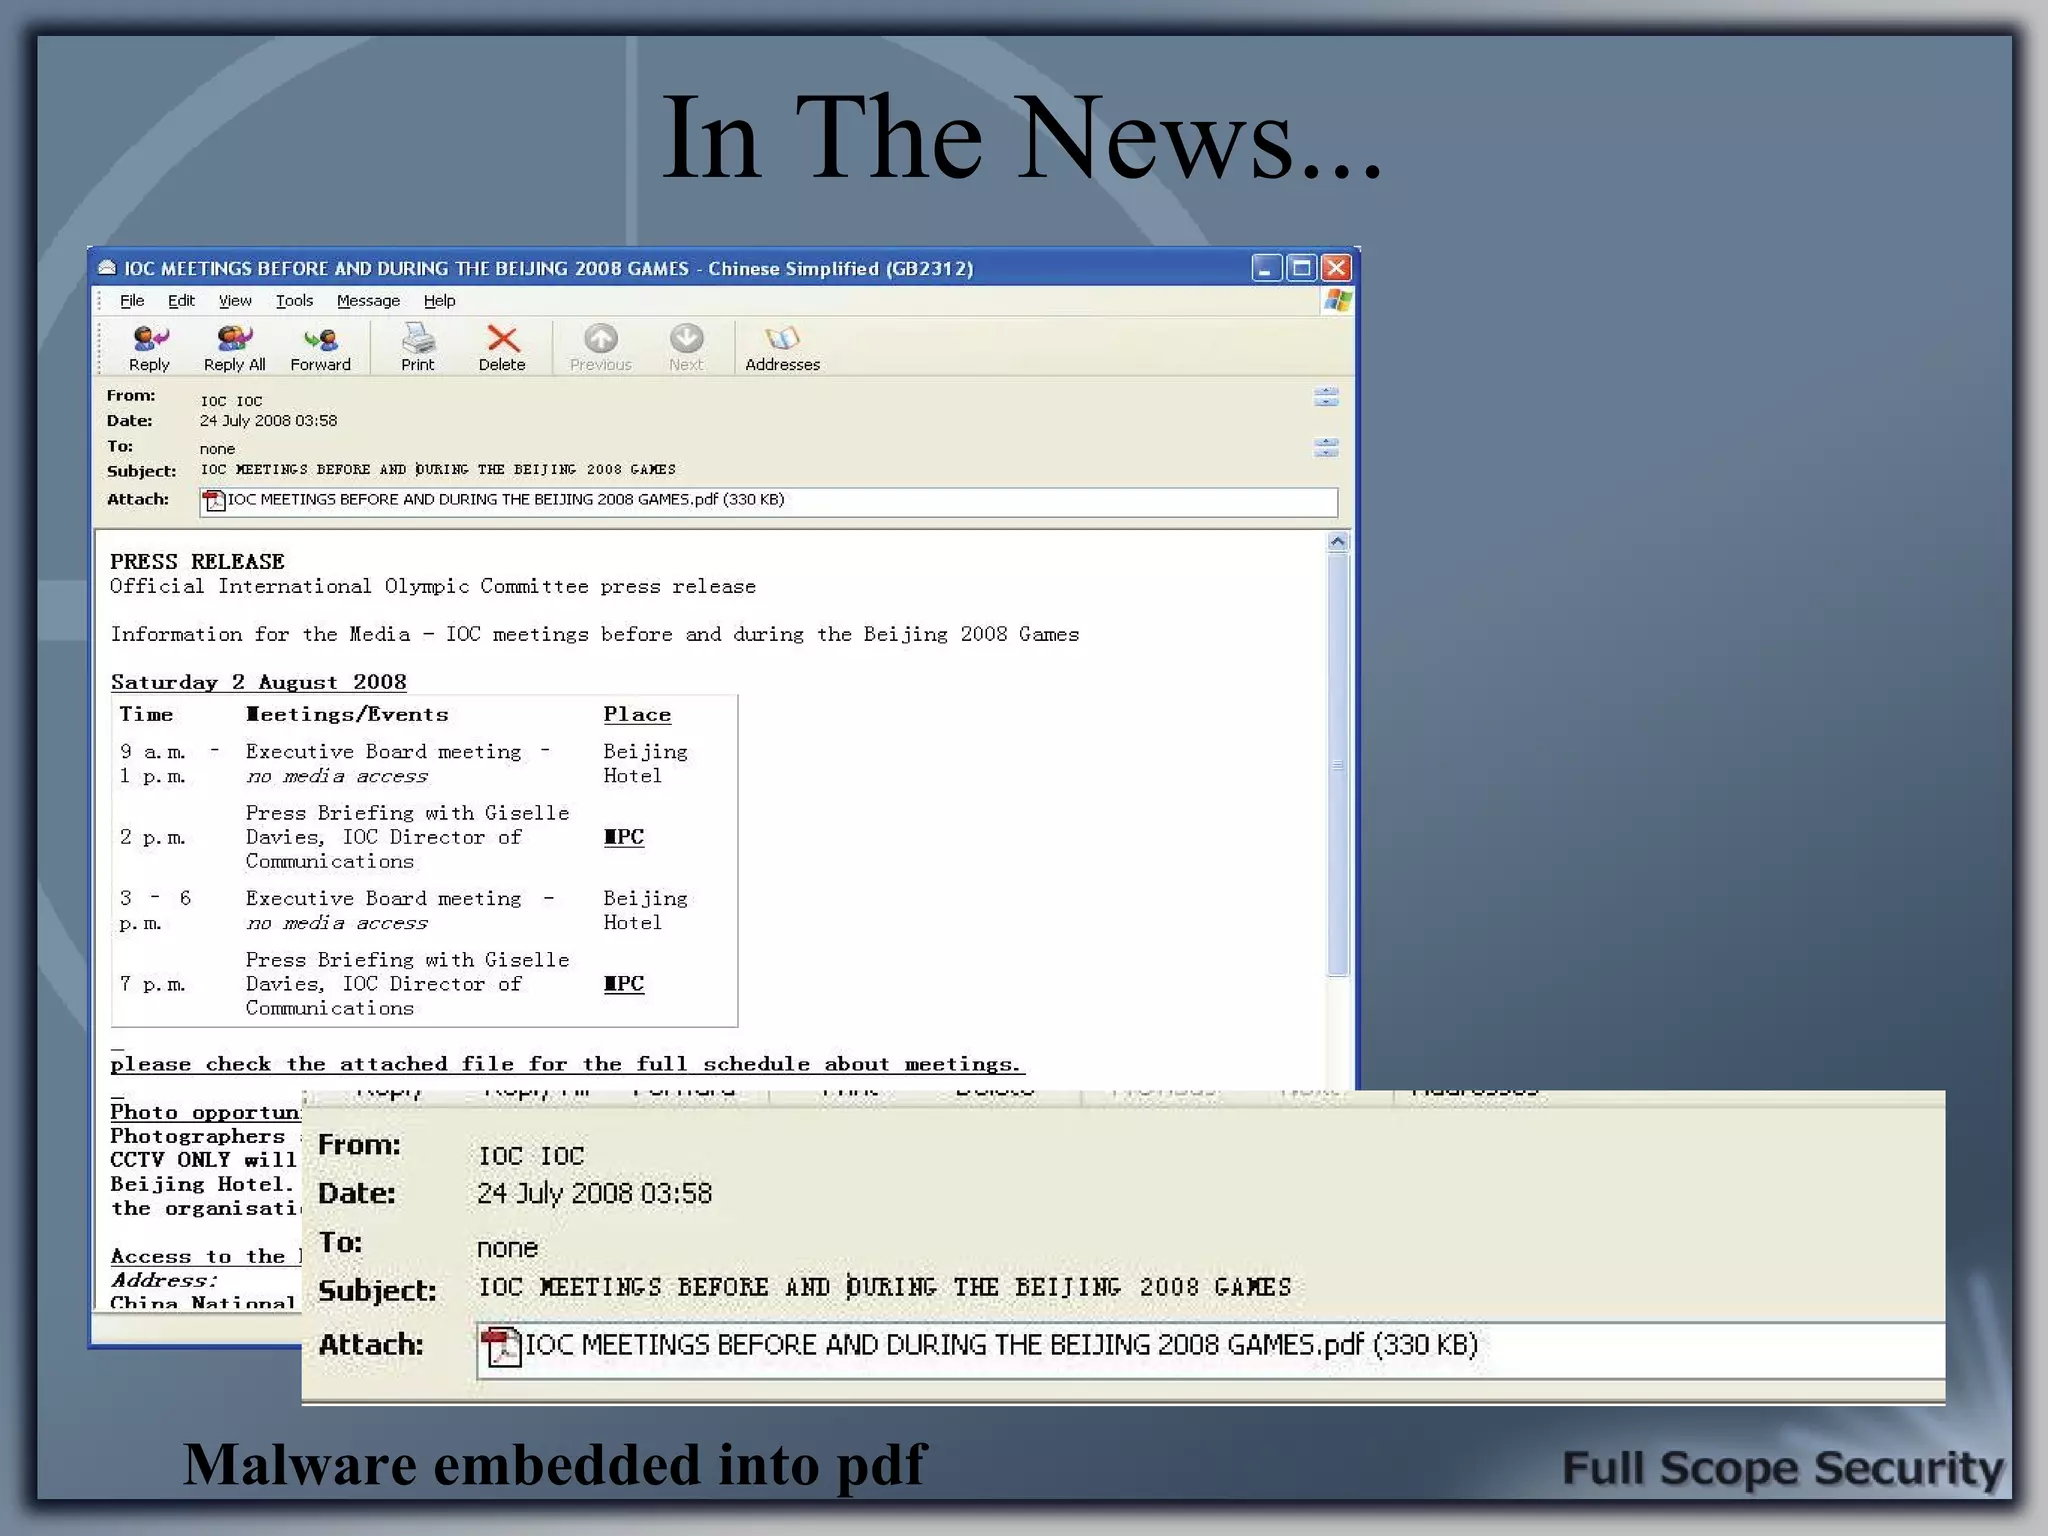Open the Message menu
This screenshot has width=2048, height=1536.
click(368, 301)
